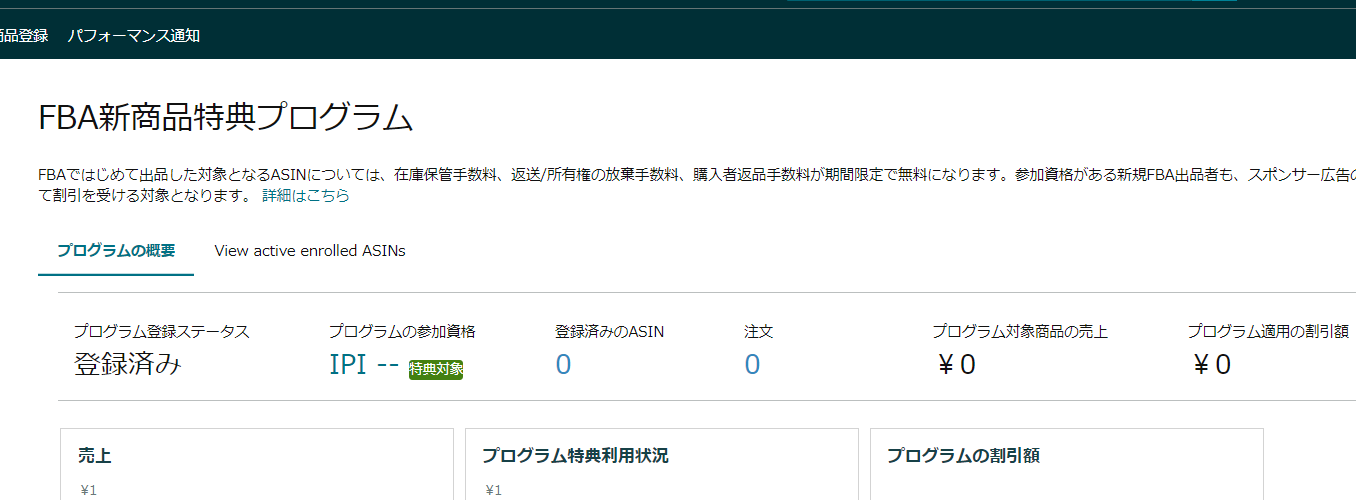Click the IPI -- eligibility link
The height and width of the screenshot is (500, 1356).
(364, 365)
